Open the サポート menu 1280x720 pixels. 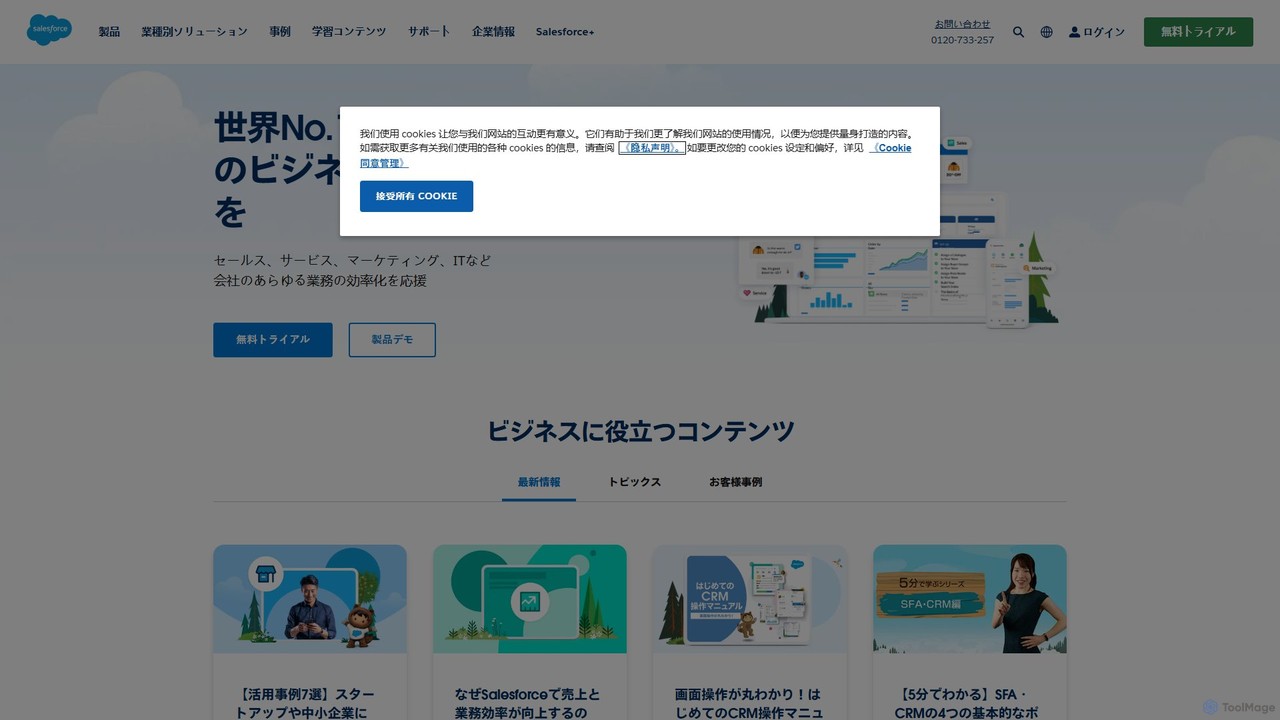[429, 32]
